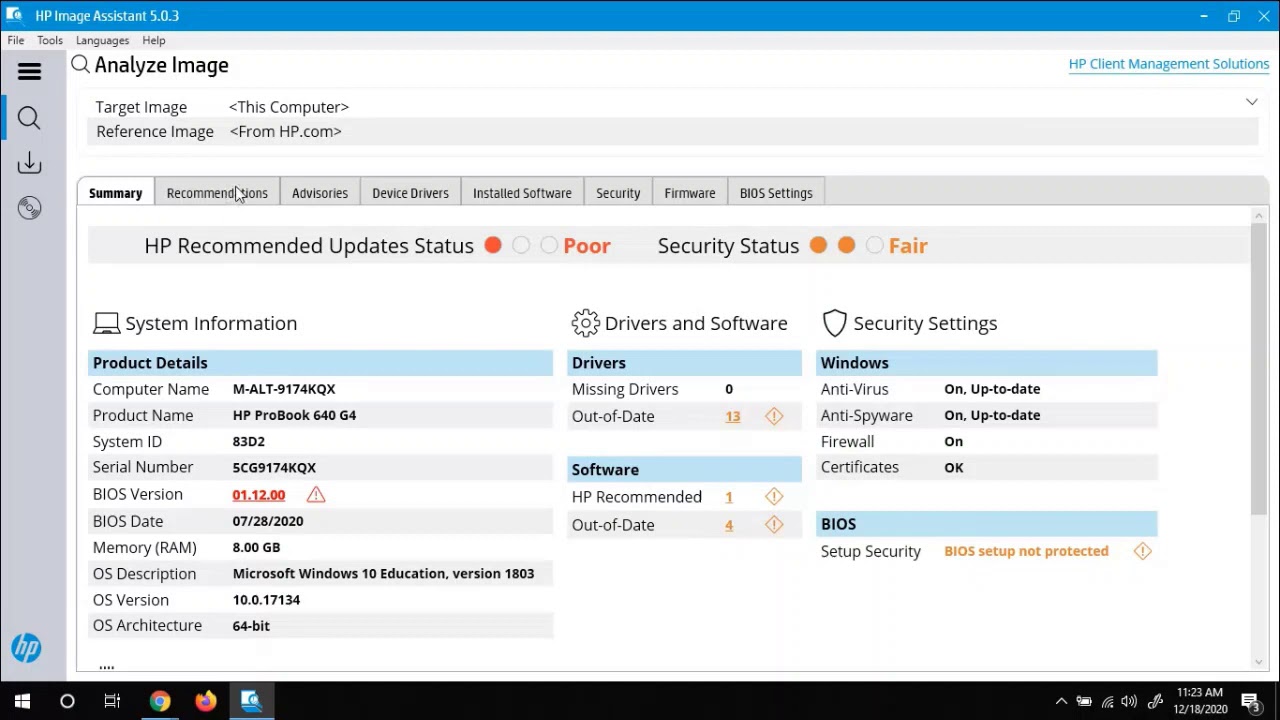Launch Chrome from the taskbar
The height and width of the screenshot is (720, 1280).
[160, 701]
